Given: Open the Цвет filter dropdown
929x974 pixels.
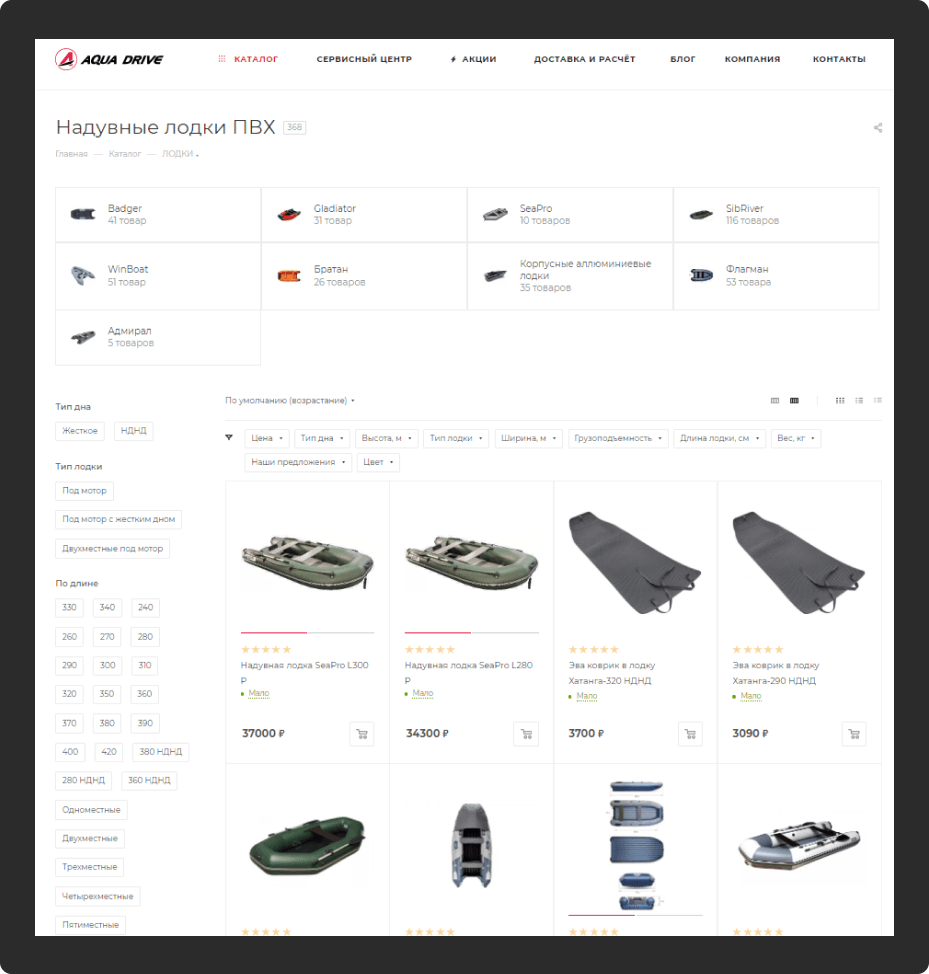Looking at the screenshot, I should 378,463.
